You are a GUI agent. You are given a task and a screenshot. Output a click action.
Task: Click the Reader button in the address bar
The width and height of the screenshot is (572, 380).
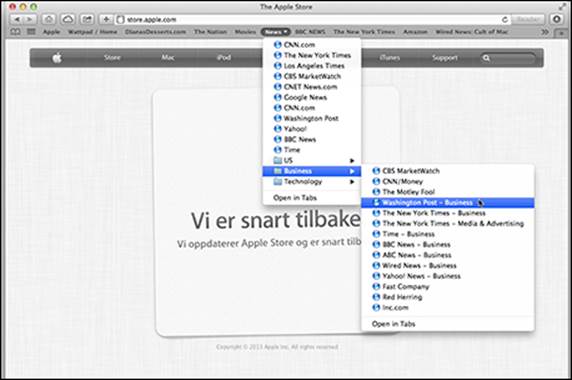coord(528,19)
